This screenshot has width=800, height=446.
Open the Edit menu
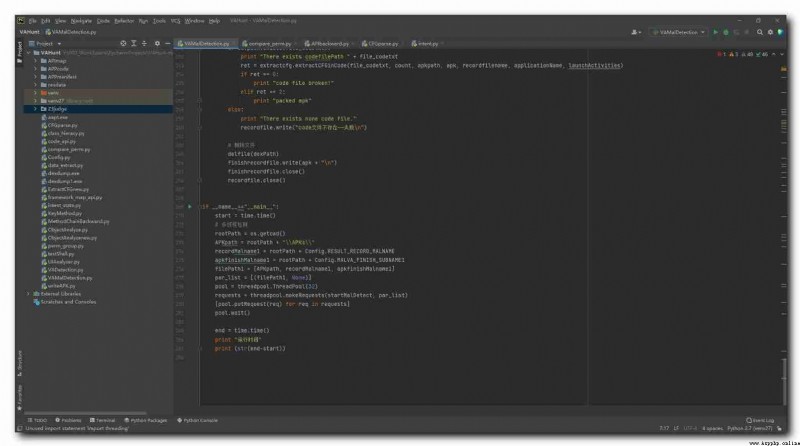click(45, 21)
